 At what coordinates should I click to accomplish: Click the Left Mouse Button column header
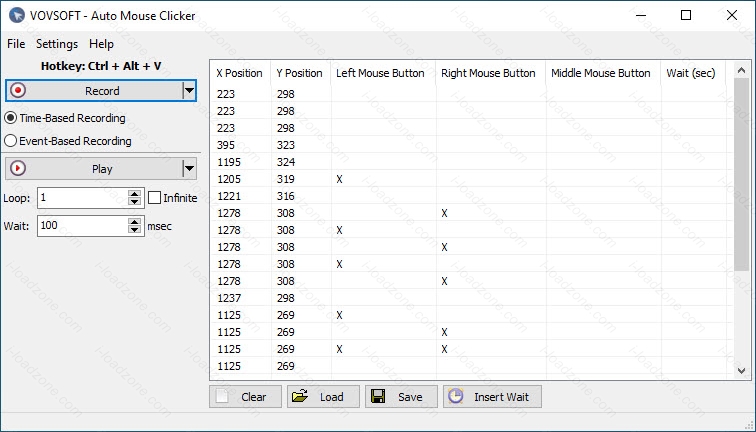(x=382, y=73)
